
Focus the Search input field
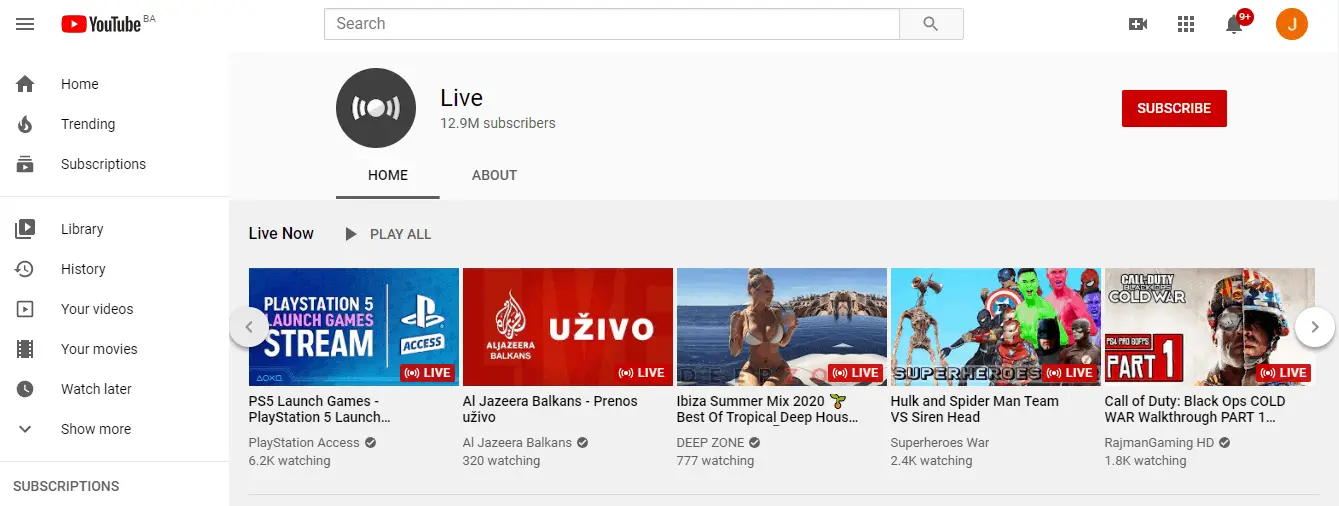coord(612,24)
